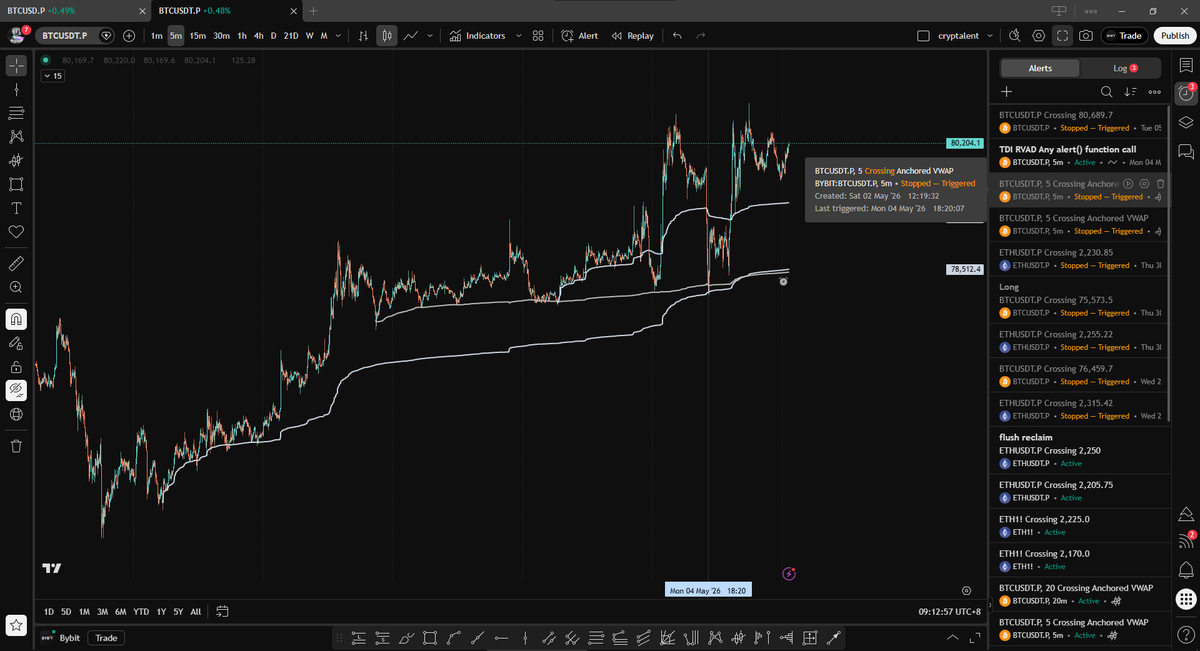Toggle the magnet mode icon

[x=16, y=319]
